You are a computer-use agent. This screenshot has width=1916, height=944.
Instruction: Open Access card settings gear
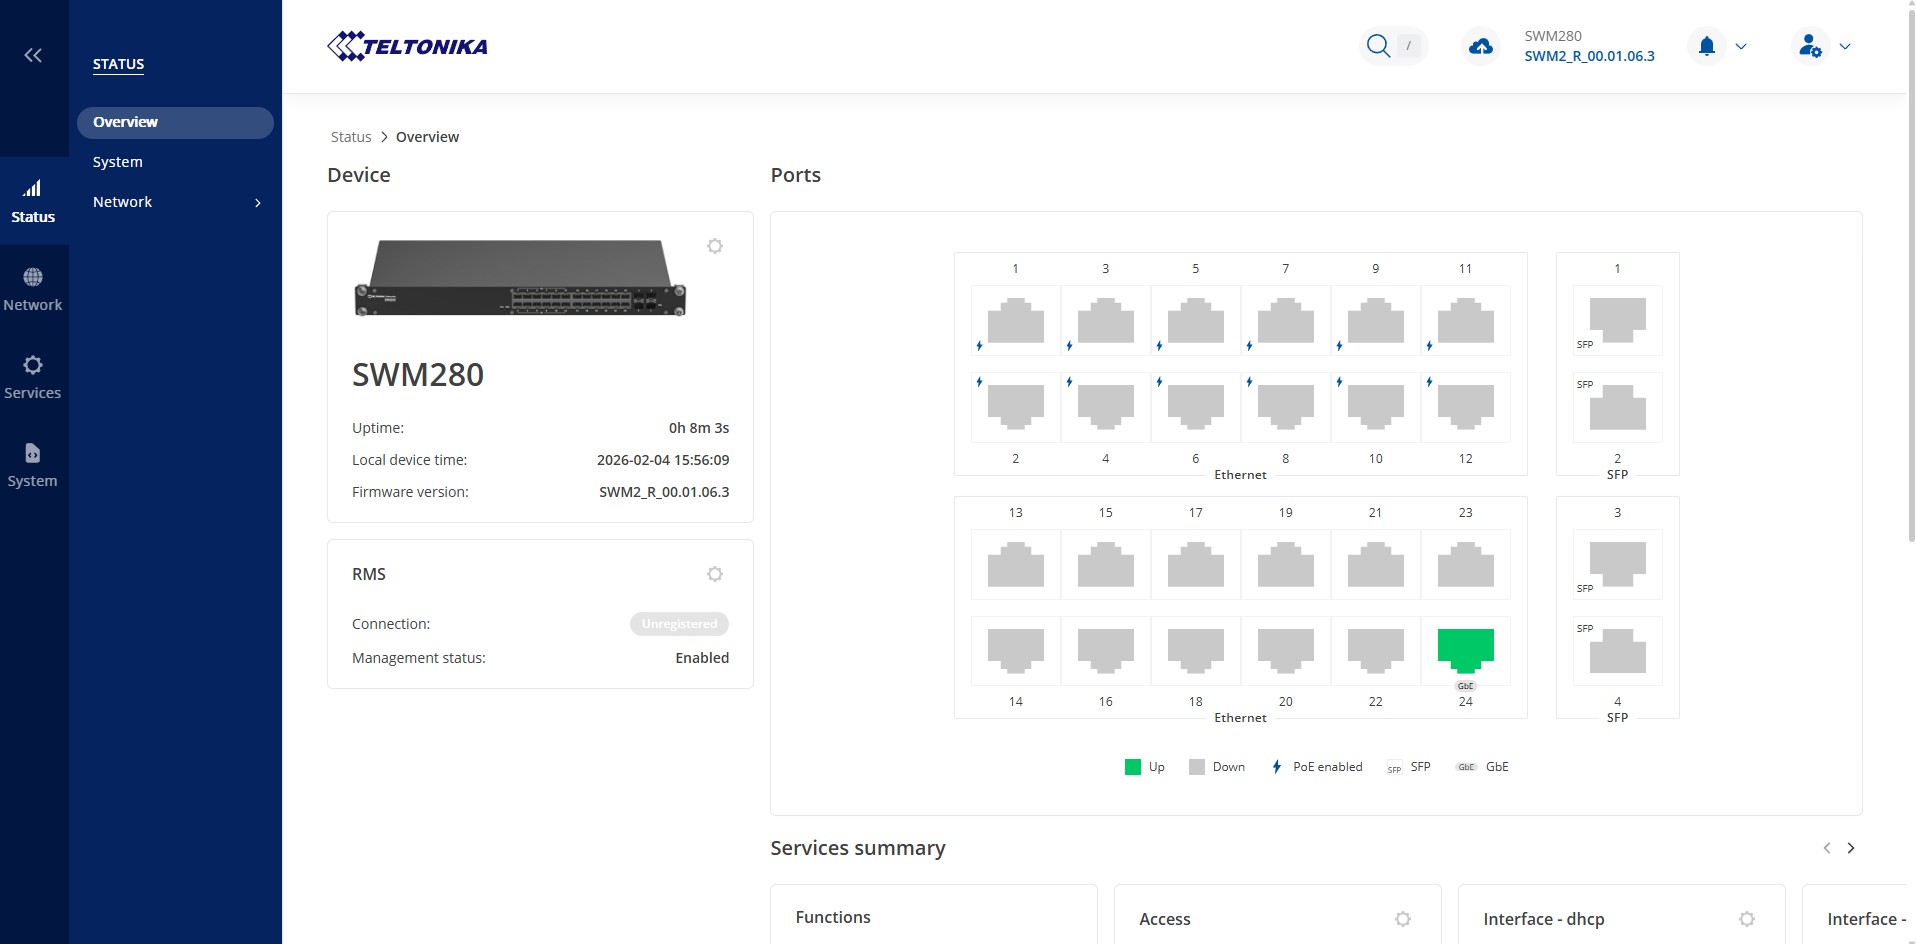1402,919
